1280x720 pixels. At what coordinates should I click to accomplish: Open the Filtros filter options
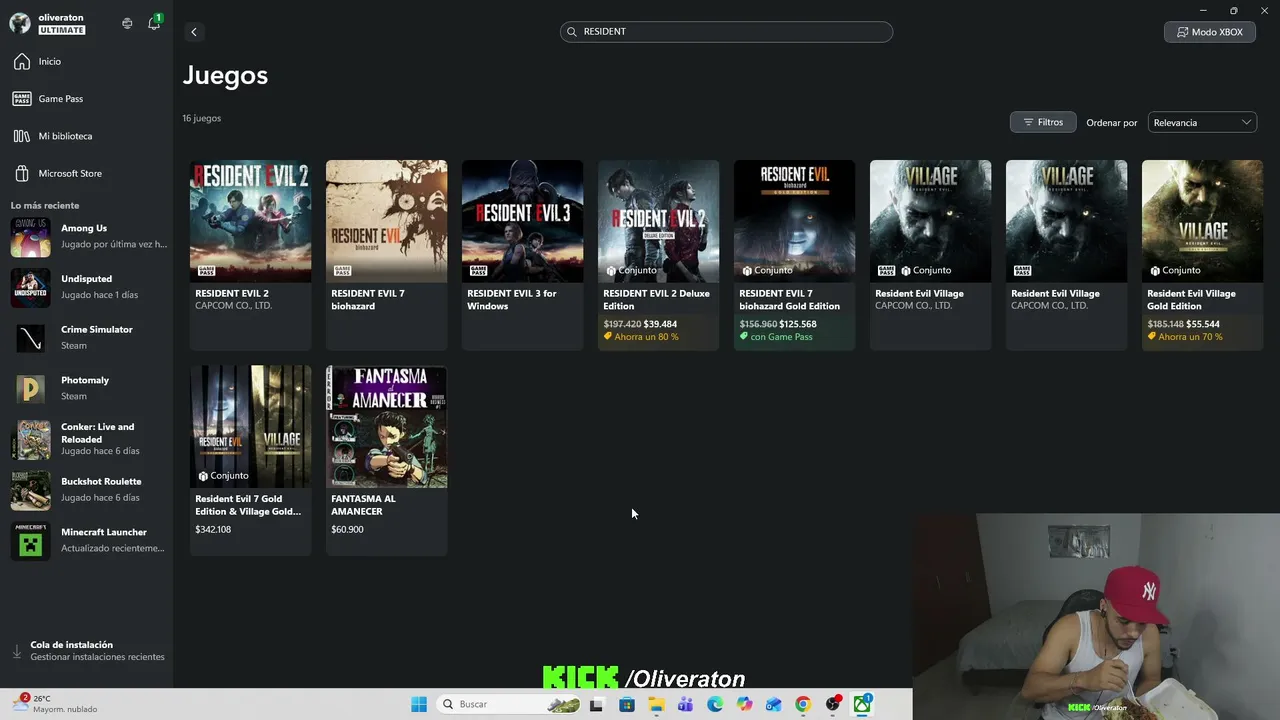[x=1043, y=122]
